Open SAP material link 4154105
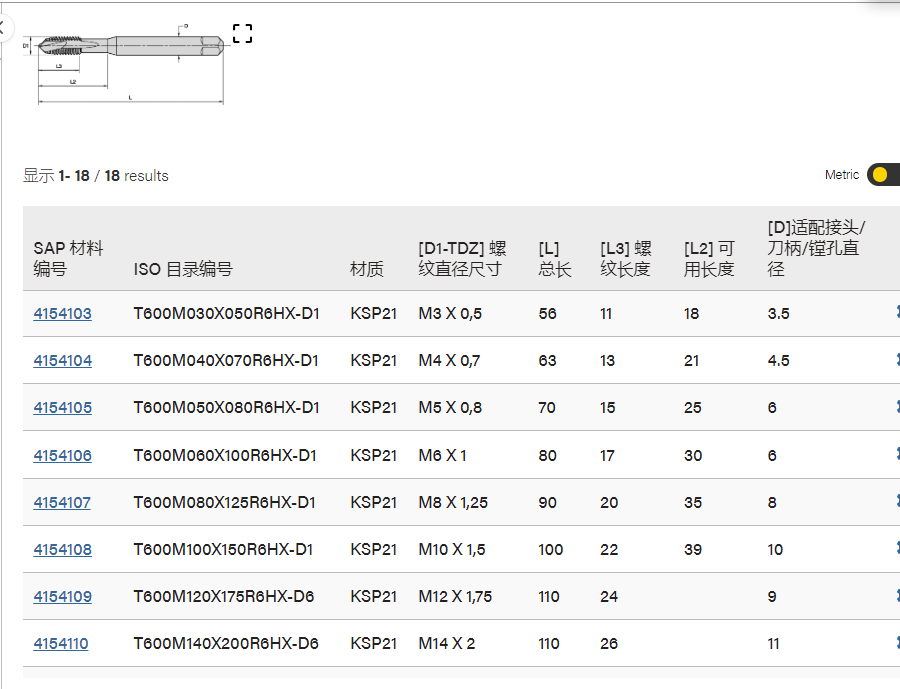 [x=62, y=407]
